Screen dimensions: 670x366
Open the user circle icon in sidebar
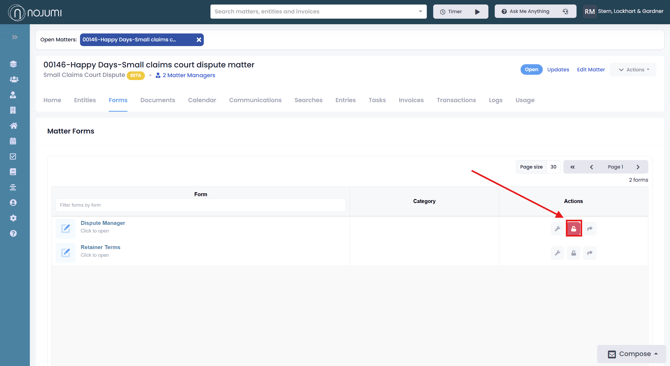pos(13,202)
